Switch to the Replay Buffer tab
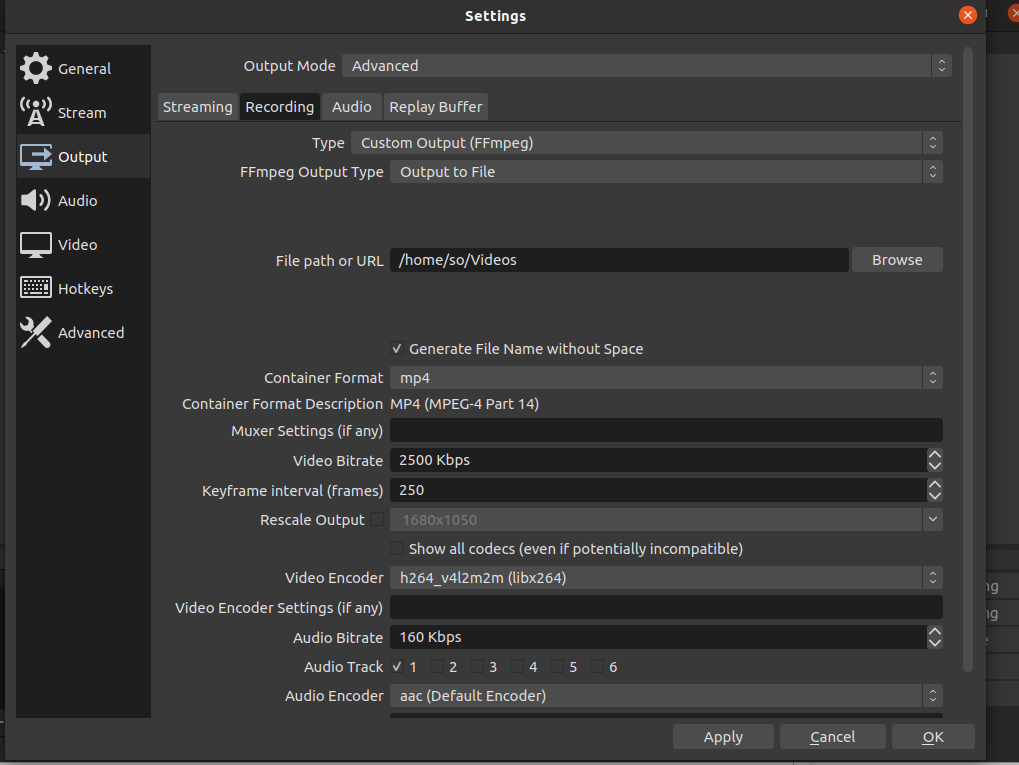The image size is (1019, 765). point(436,107)
